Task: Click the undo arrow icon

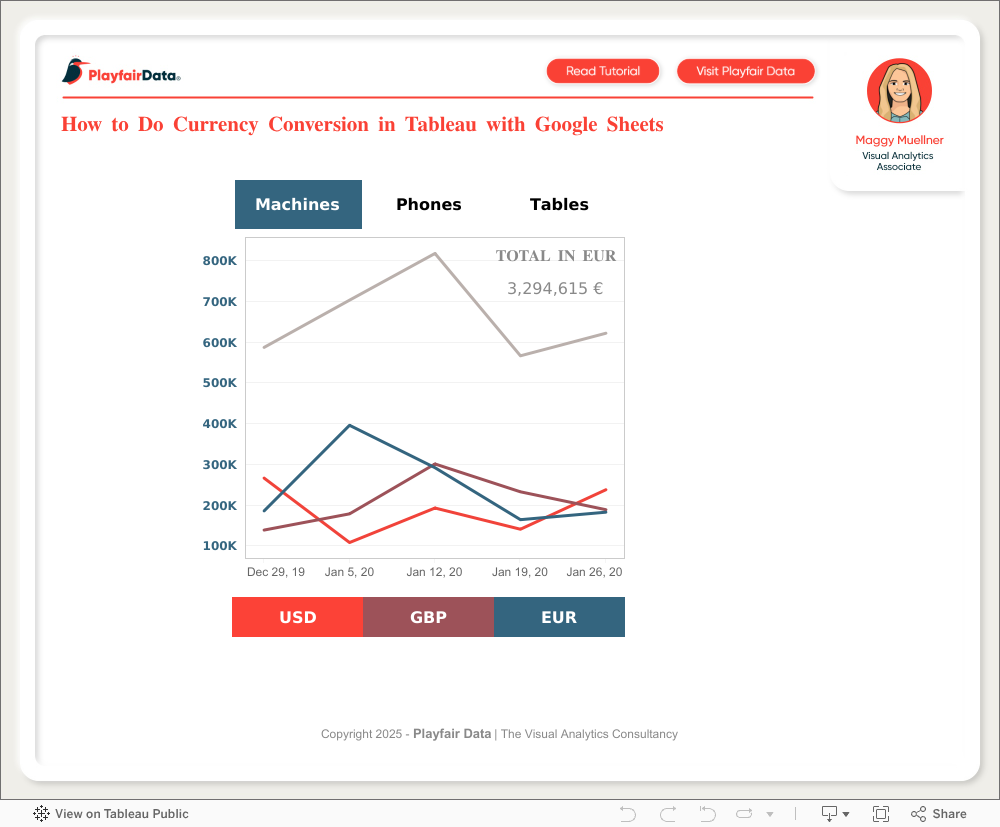Action: pos(628,814)
